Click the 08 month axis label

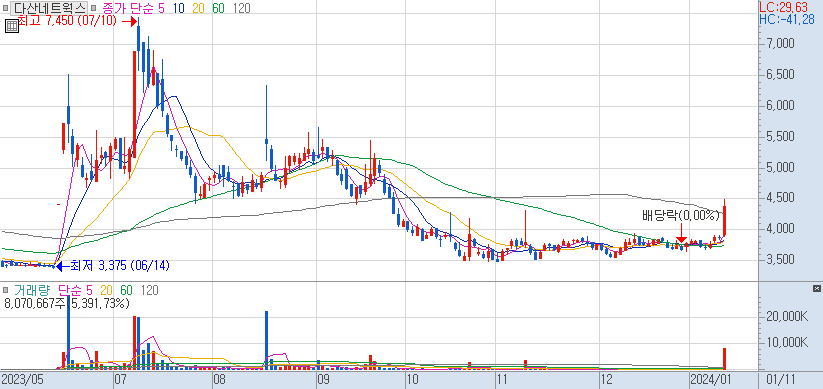tap(219, 379)
